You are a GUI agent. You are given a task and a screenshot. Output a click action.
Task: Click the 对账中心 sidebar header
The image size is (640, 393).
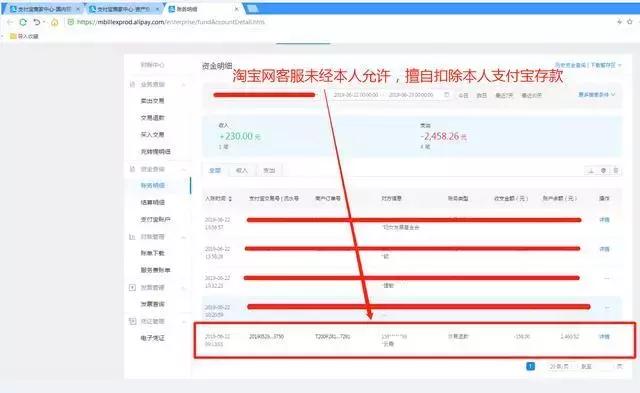[152, 65]
